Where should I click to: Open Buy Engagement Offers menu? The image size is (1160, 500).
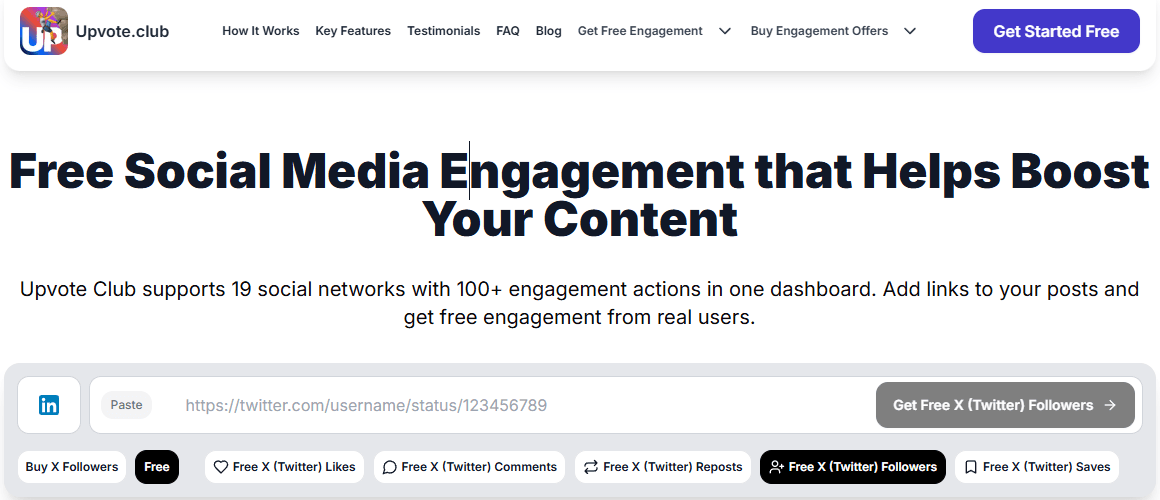tap(819, 31)
